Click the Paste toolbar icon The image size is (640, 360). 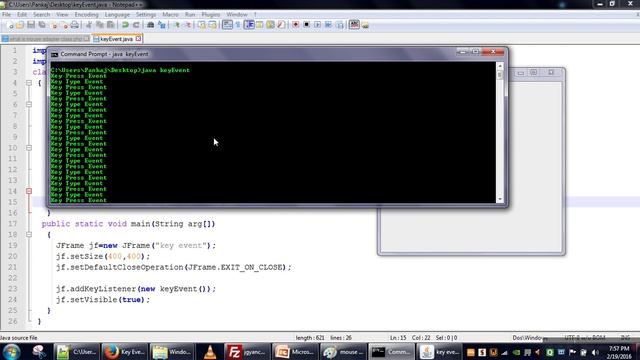tap(111, 25)
